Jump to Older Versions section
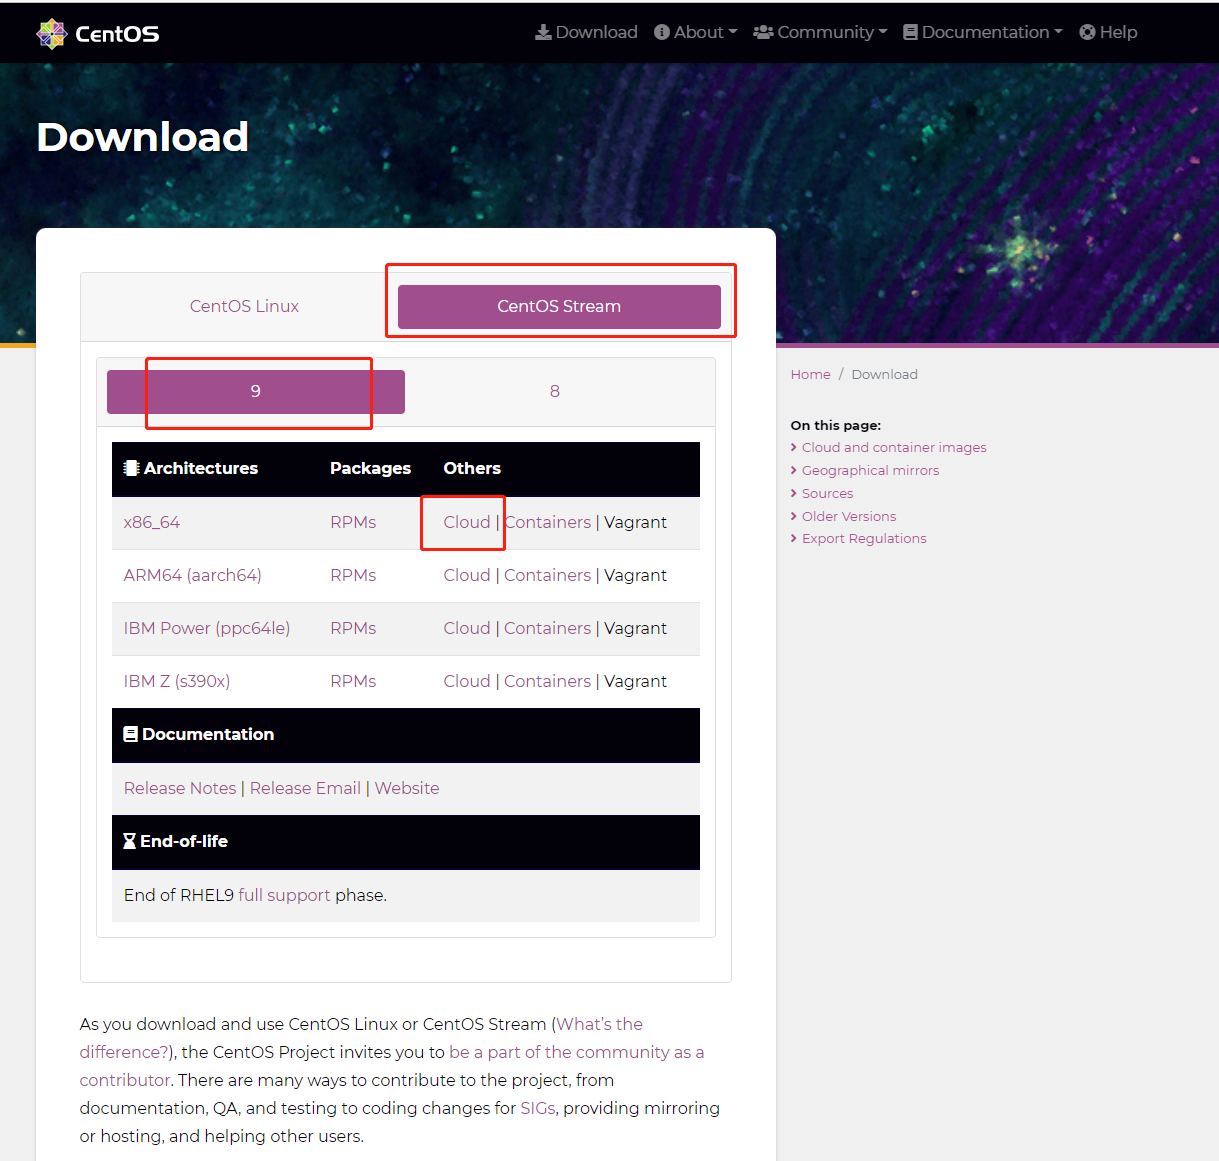This screenshot has height=1161, width=1219. [849, 516]
